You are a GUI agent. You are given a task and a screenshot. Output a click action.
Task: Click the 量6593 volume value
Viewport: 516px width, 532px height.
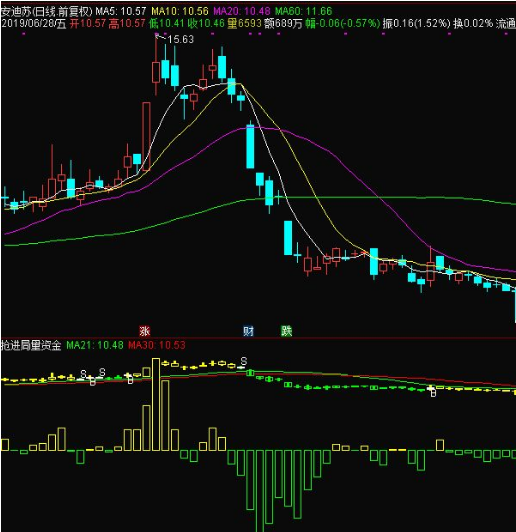click(x=245, y=24)
